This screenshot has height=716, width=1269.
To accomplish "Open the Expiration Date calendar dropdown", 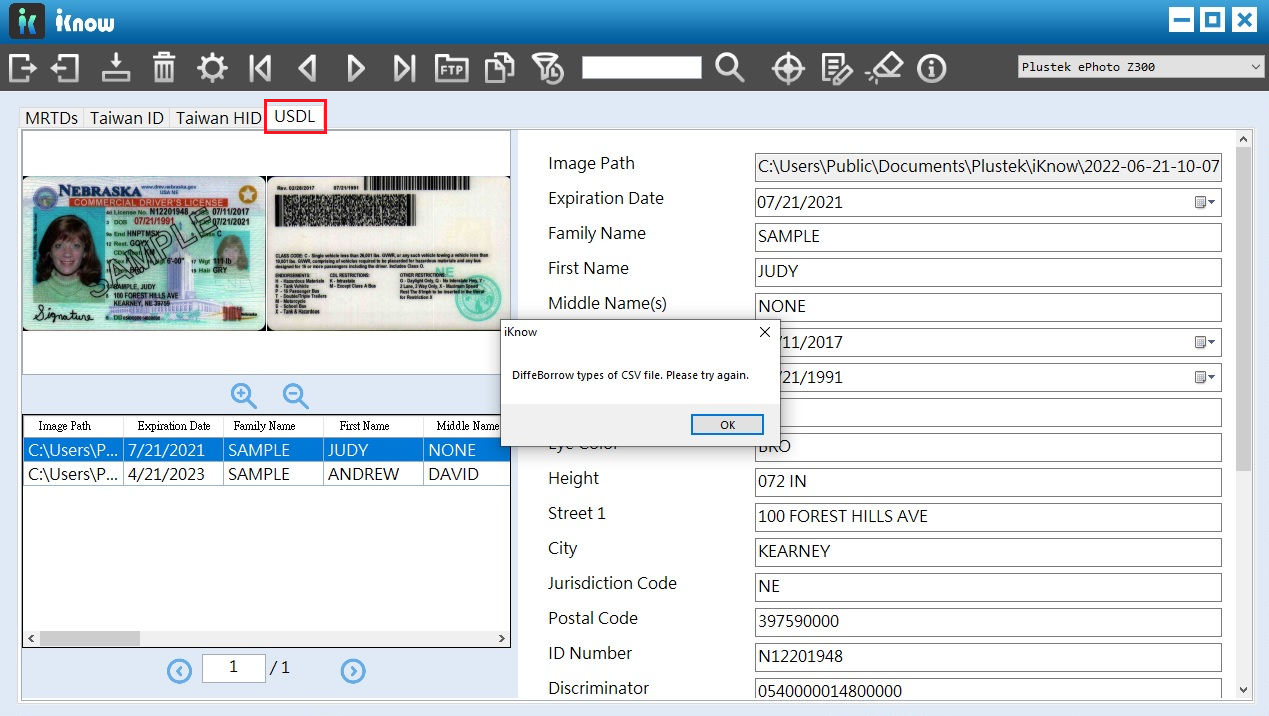I will click(x=1206, y=202).
